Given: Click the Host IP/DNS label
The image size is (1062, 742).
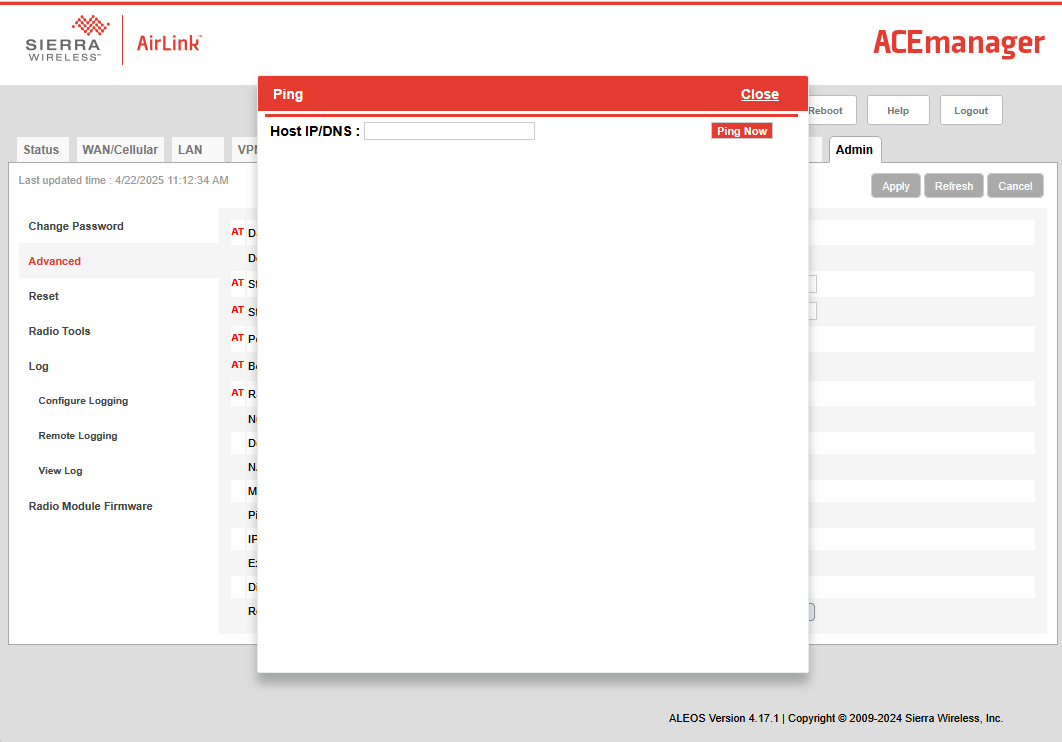Looking at the screenshot, I should 315,131.
